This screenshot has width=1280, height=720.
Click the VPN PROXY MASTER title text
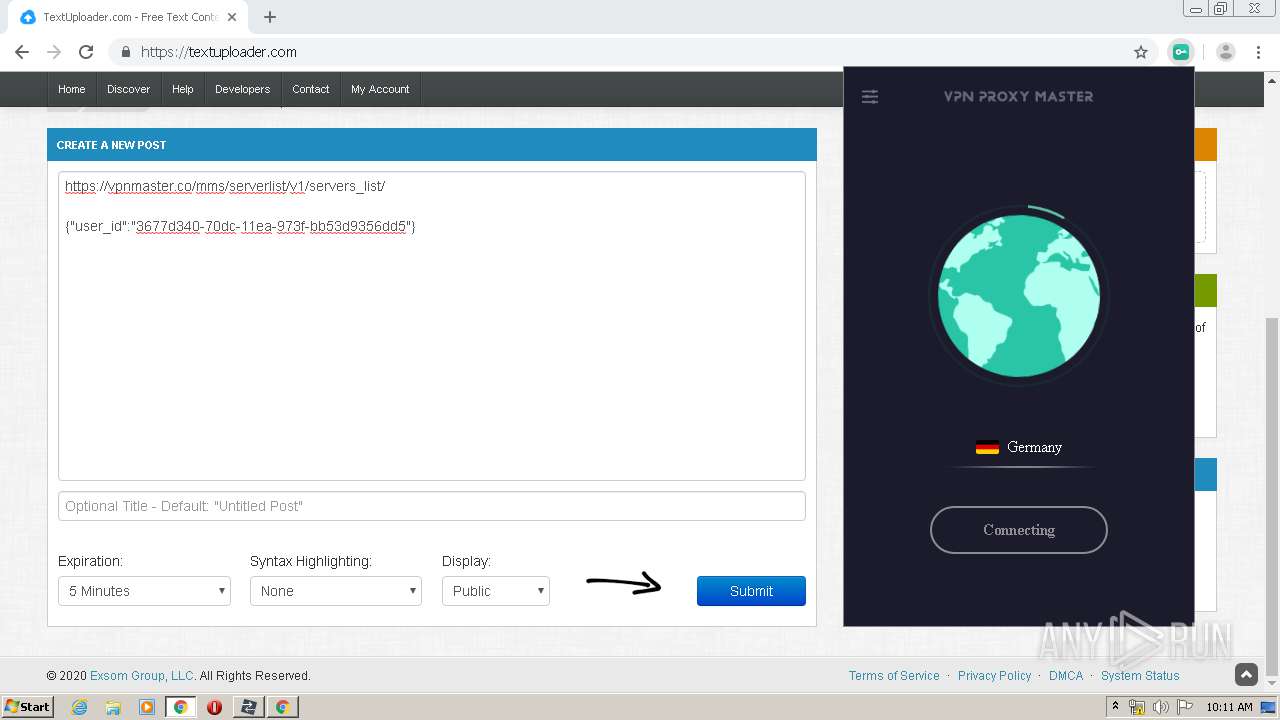click(1019, 97)
